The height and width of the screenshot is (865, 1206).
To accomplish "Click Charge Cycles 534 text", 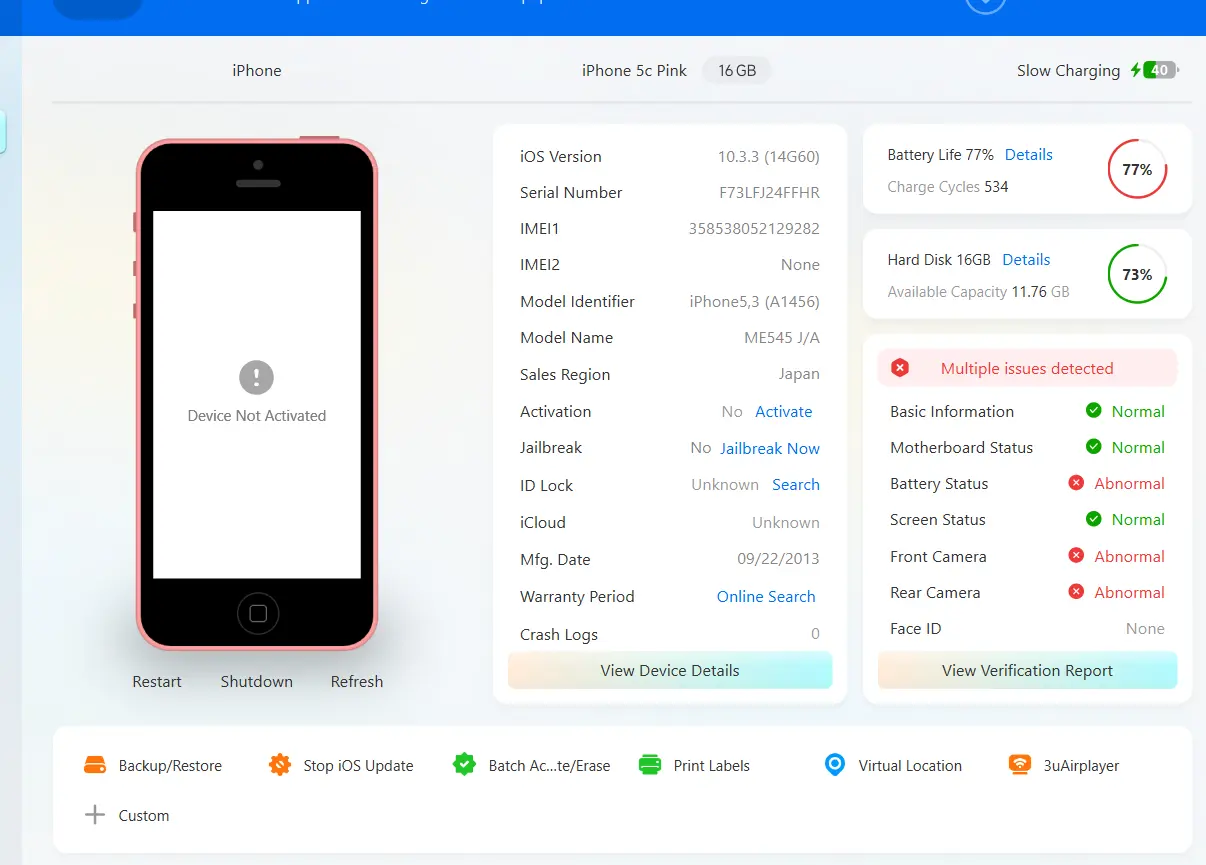I will click(948, 187).
